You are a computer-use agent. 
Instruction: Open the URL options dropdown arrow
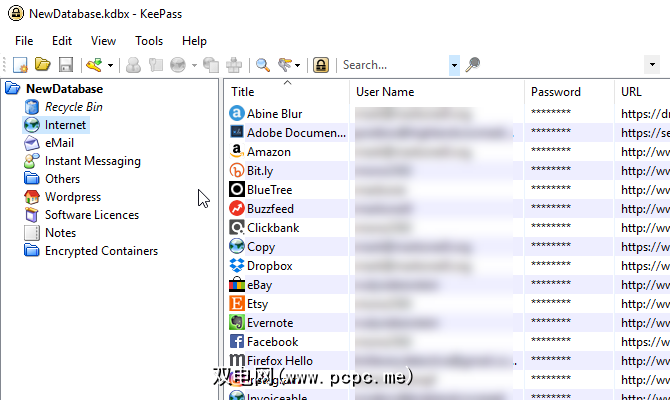click(194, 65)
